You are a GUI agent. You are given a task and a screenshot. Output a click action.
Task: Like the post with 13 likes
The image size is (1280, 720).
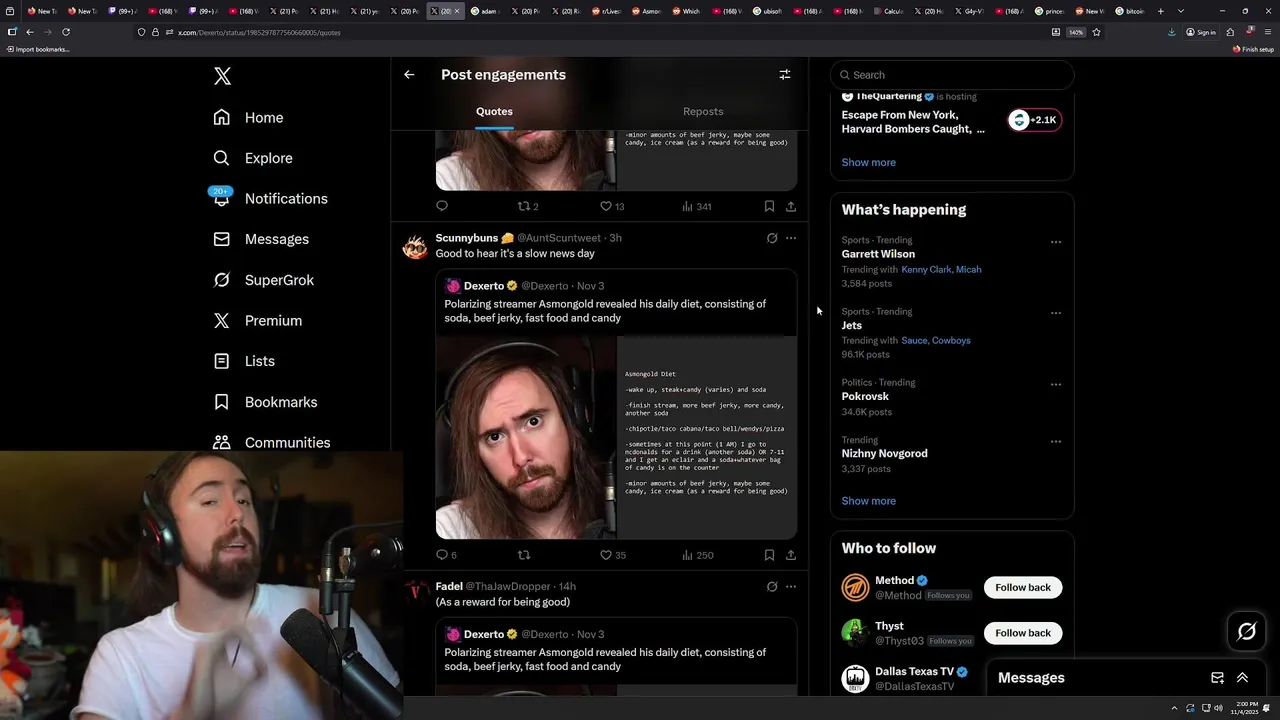click(612, 206)
